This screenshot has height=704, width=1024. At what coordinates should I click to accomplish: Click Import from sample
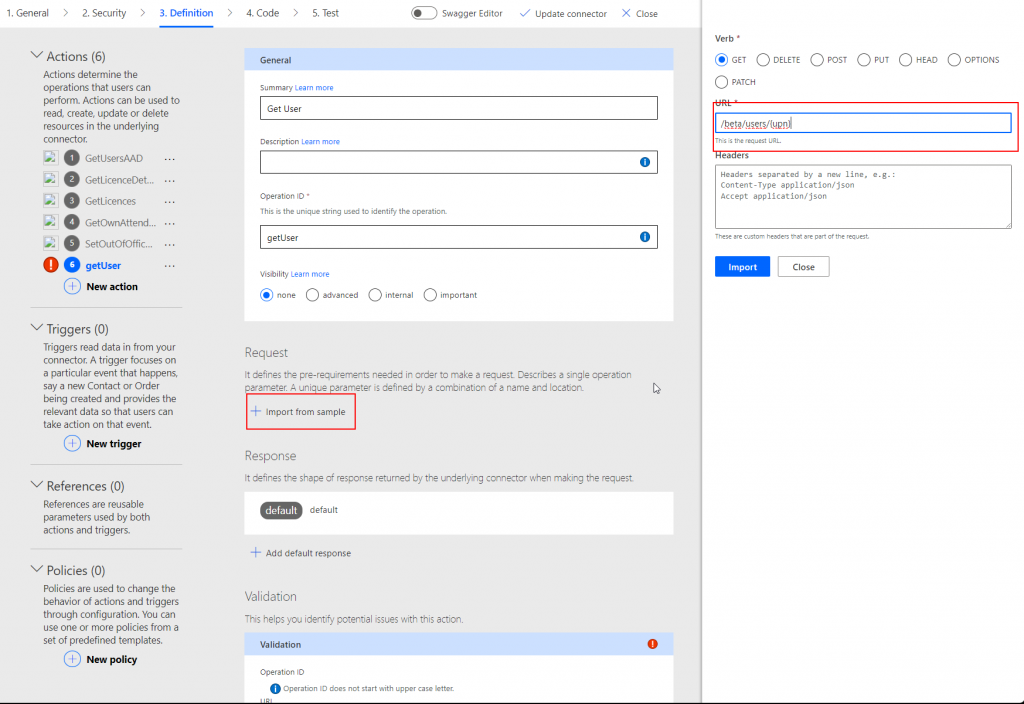coord(298,411)
